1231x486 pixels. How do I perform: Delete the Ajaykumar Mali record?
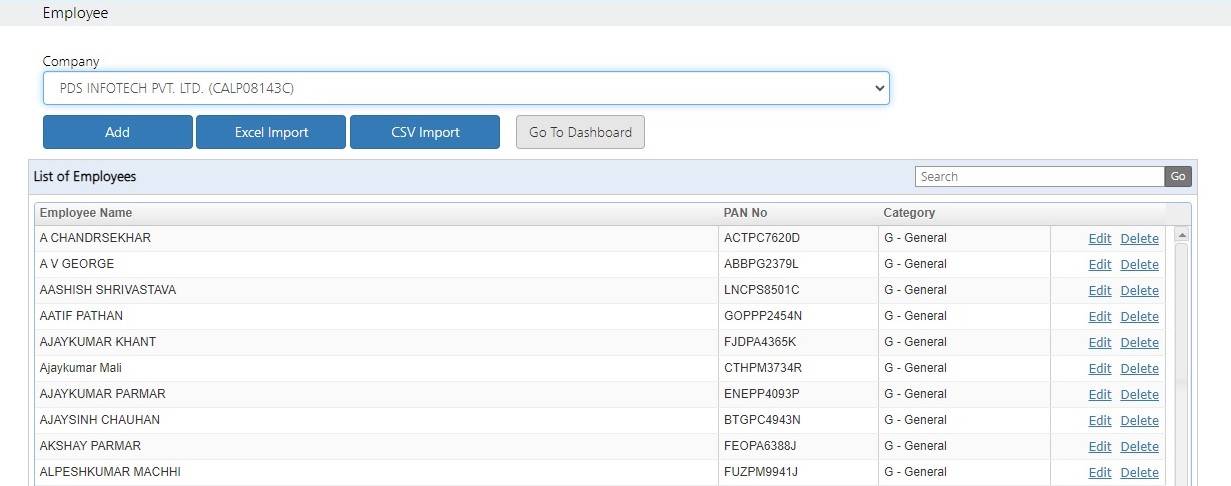click(1140, 369)
